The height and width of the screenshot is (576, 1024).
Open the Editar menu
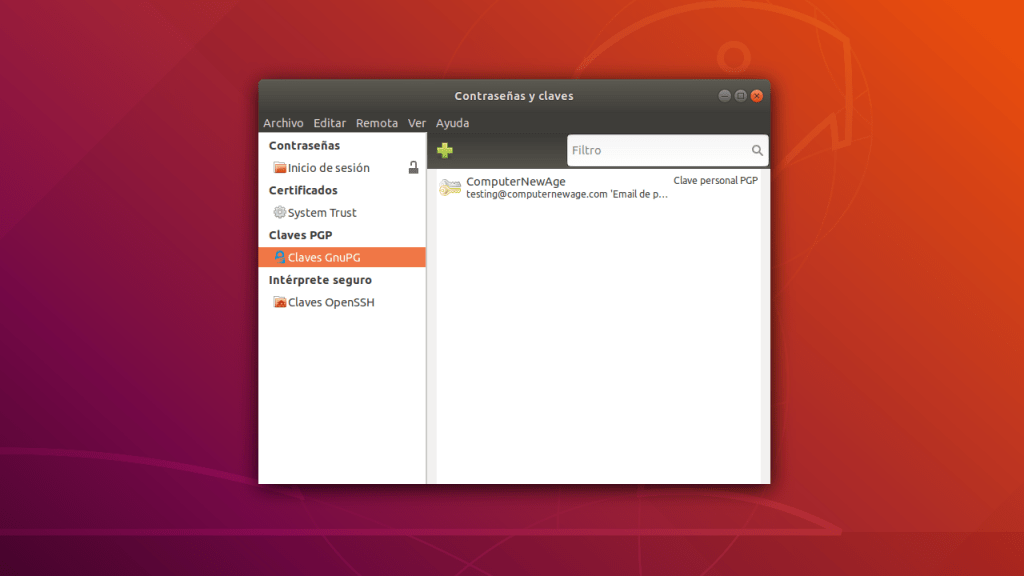point(329,122)
